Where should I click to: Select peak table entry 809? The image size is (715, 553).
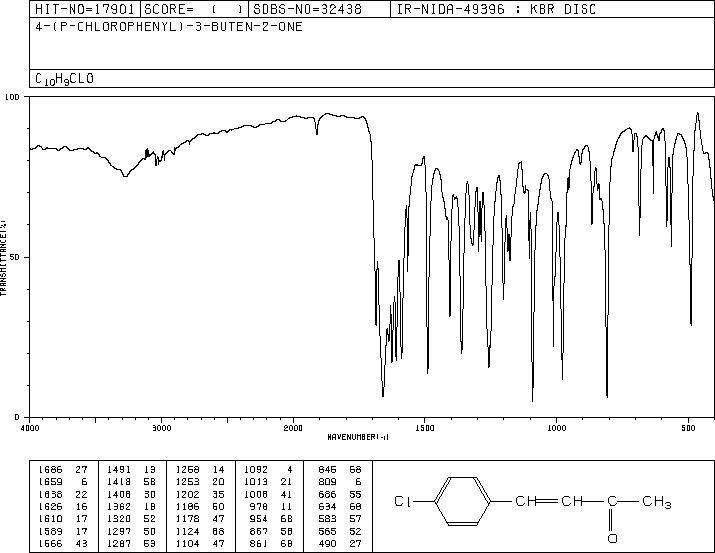340,482
